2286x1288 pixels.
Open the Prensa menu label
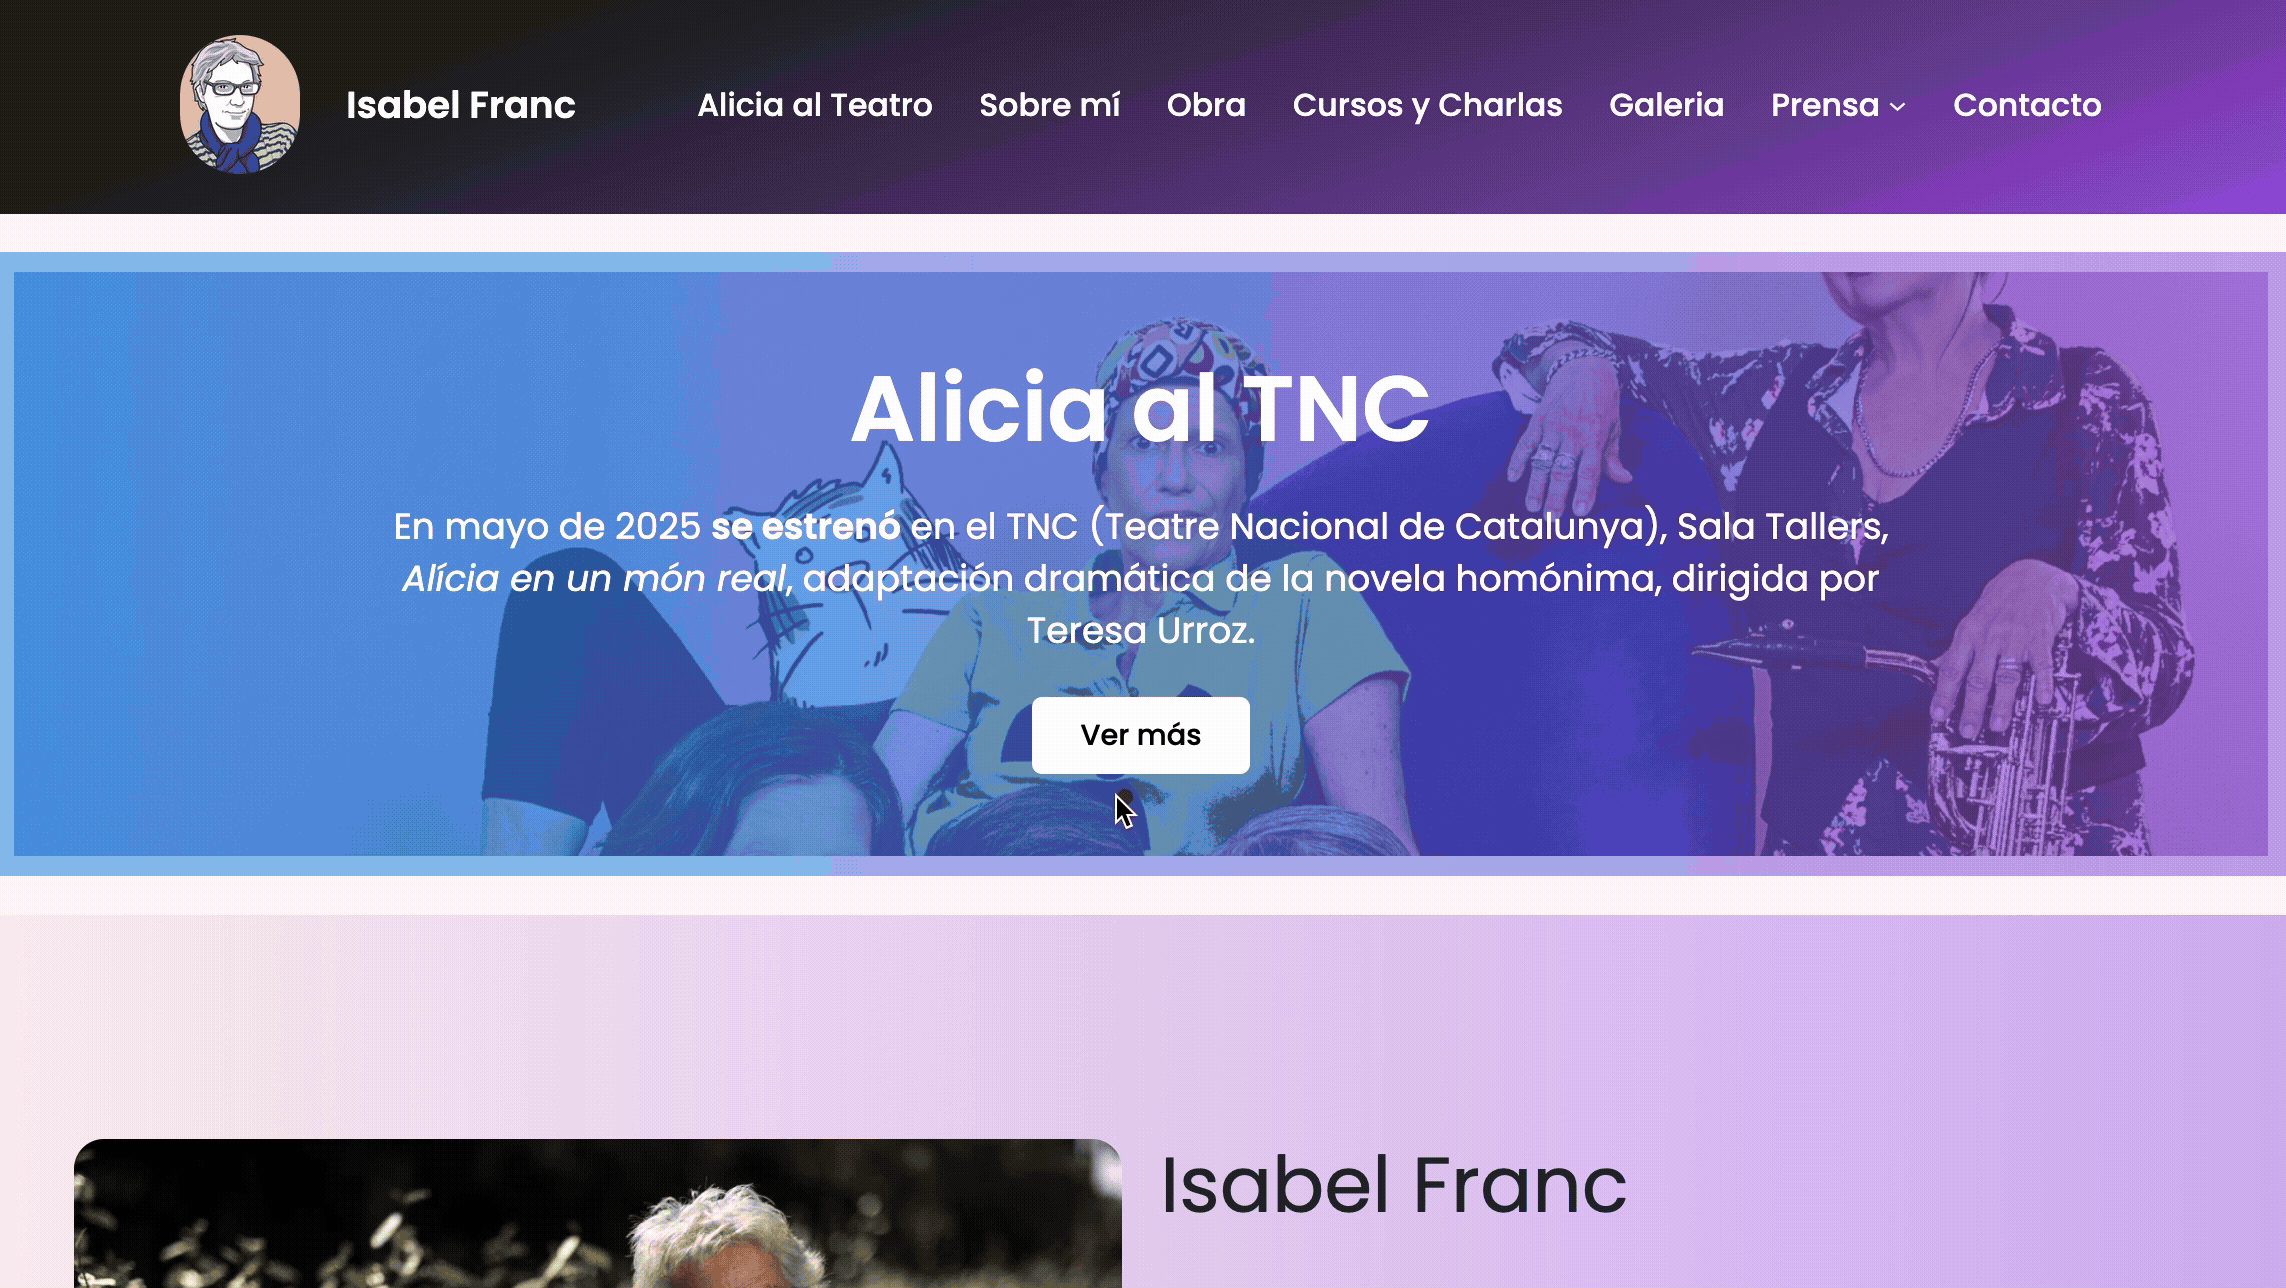[1825, 105]
